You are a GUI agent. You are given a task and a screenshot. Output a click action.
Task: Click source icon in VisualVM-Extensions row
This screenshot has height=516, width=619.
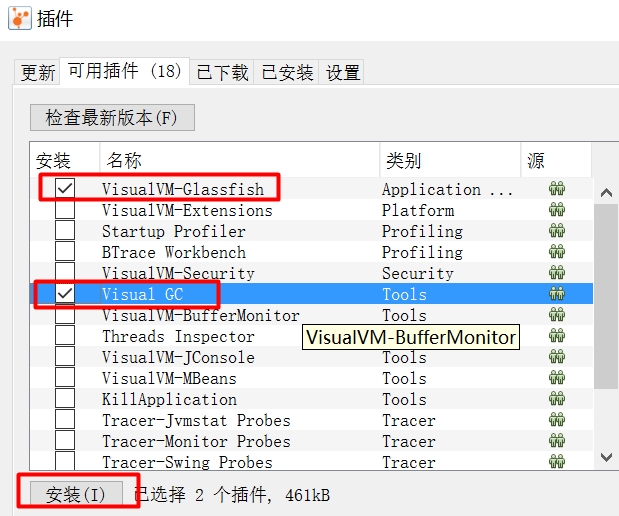point(557,210)
